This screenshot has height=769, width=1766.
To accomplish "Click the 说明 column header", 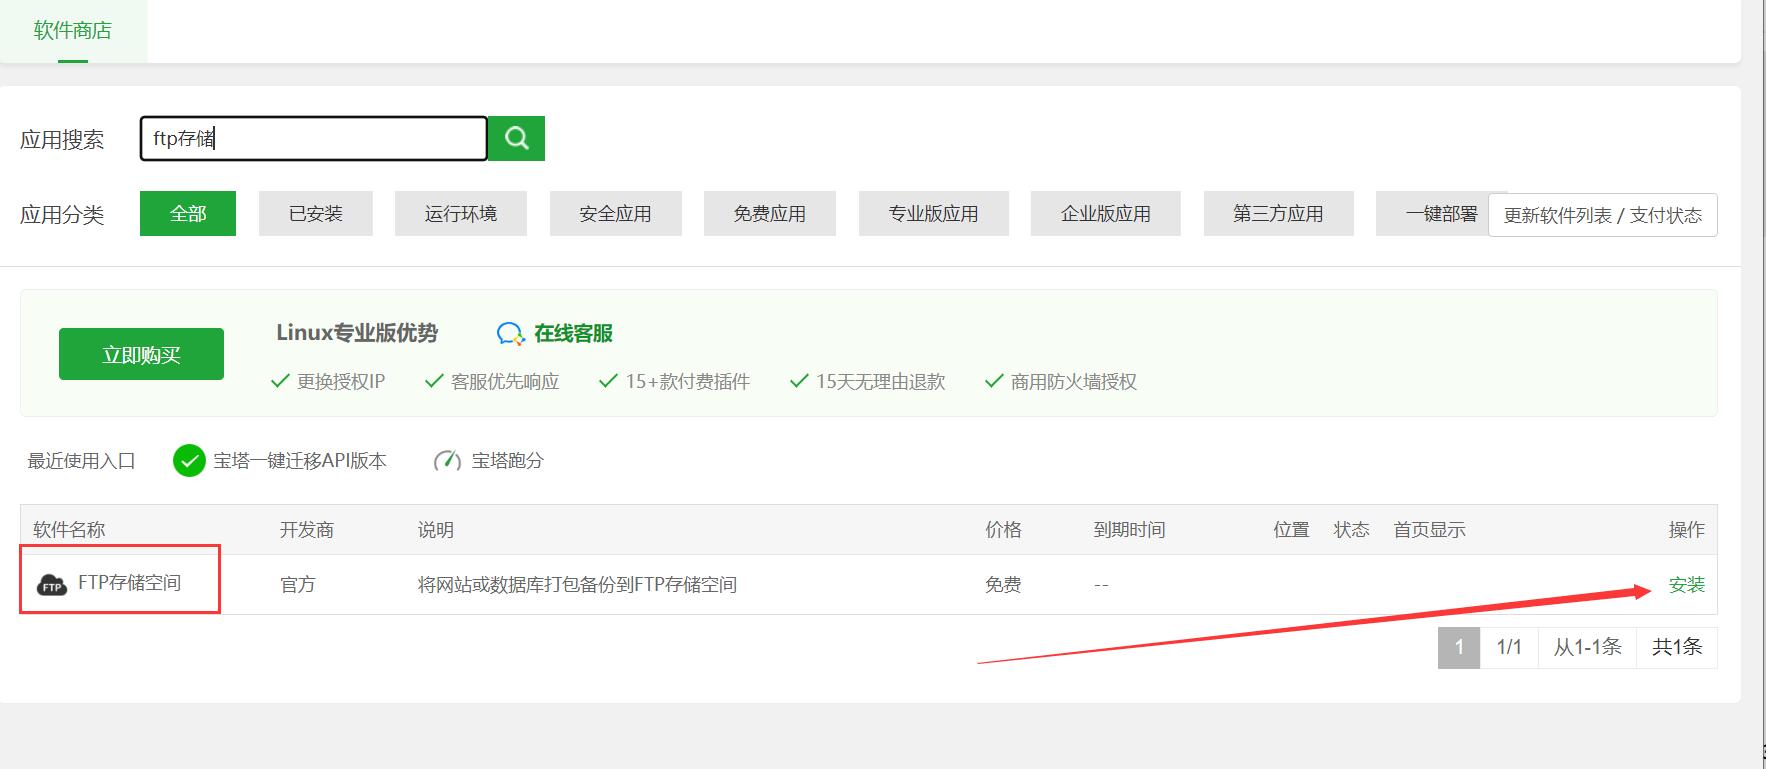I will [x=436, y=530].
